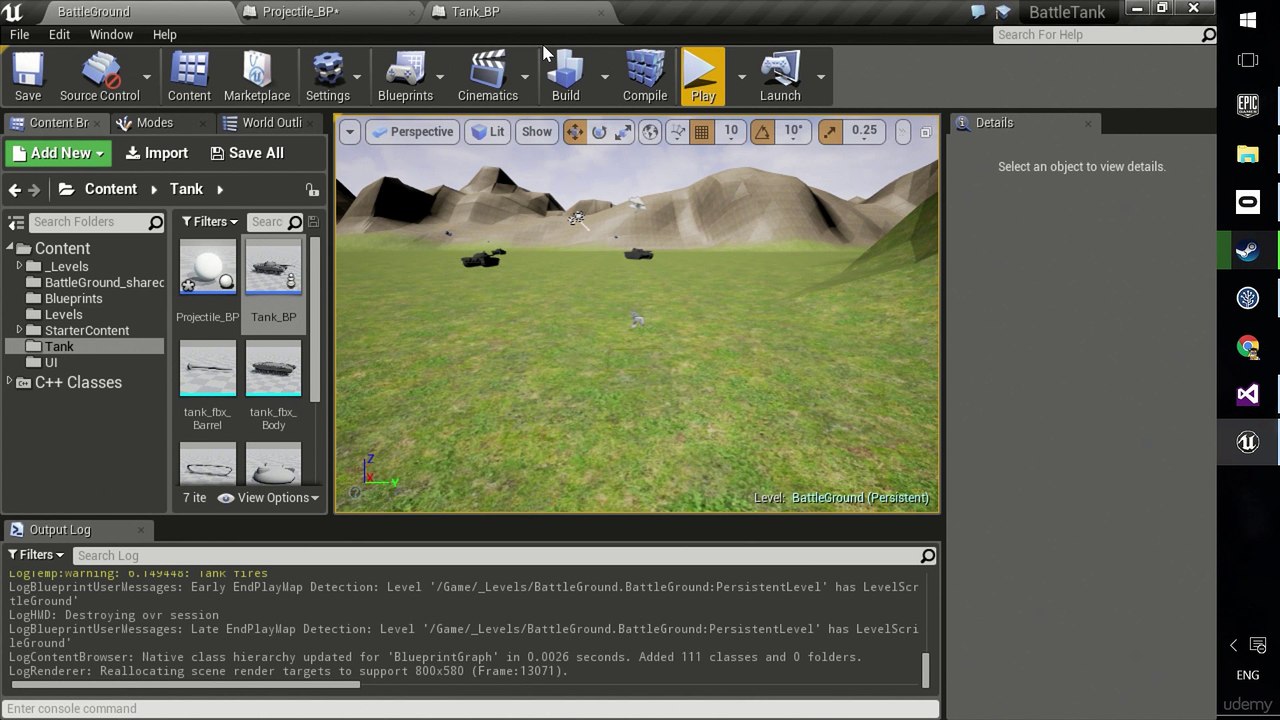Open the Blueprints toolbar icon
Screen dimensions: 1280x720
coord(405,77)
